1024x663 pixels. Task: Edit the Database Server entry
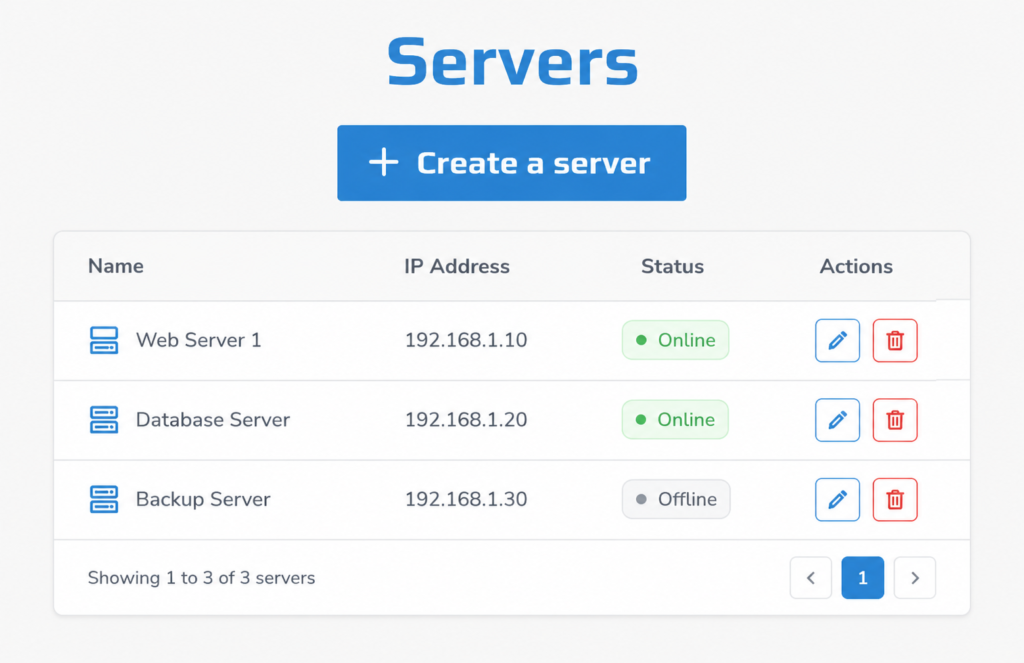[x=837, y=420]
